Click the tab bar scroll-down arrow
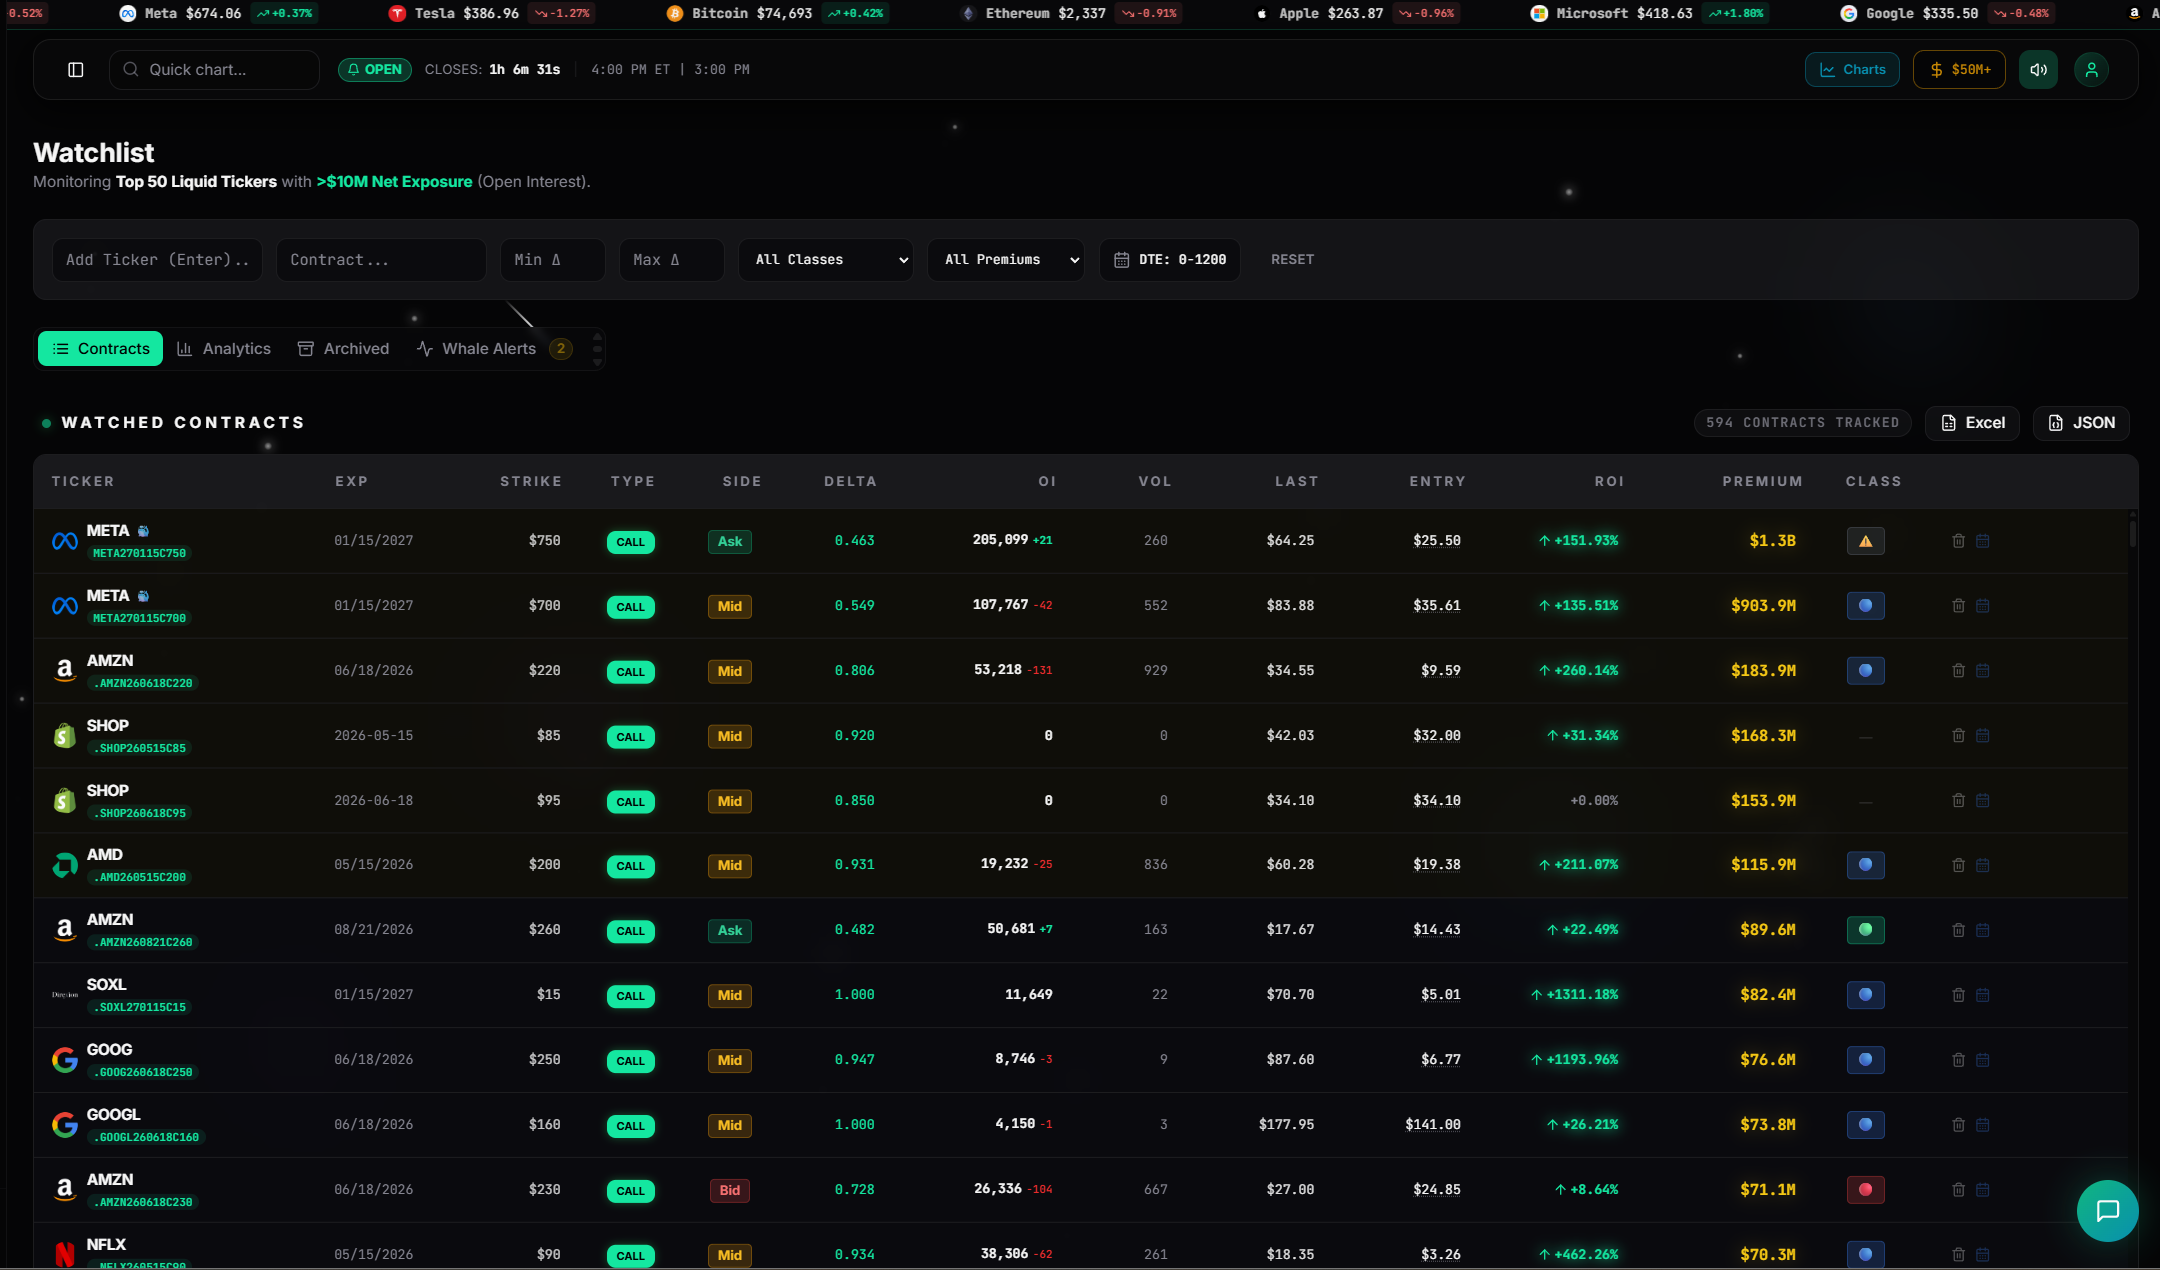Screen dimensions: 2160x1270 click(x=597, y=362)
